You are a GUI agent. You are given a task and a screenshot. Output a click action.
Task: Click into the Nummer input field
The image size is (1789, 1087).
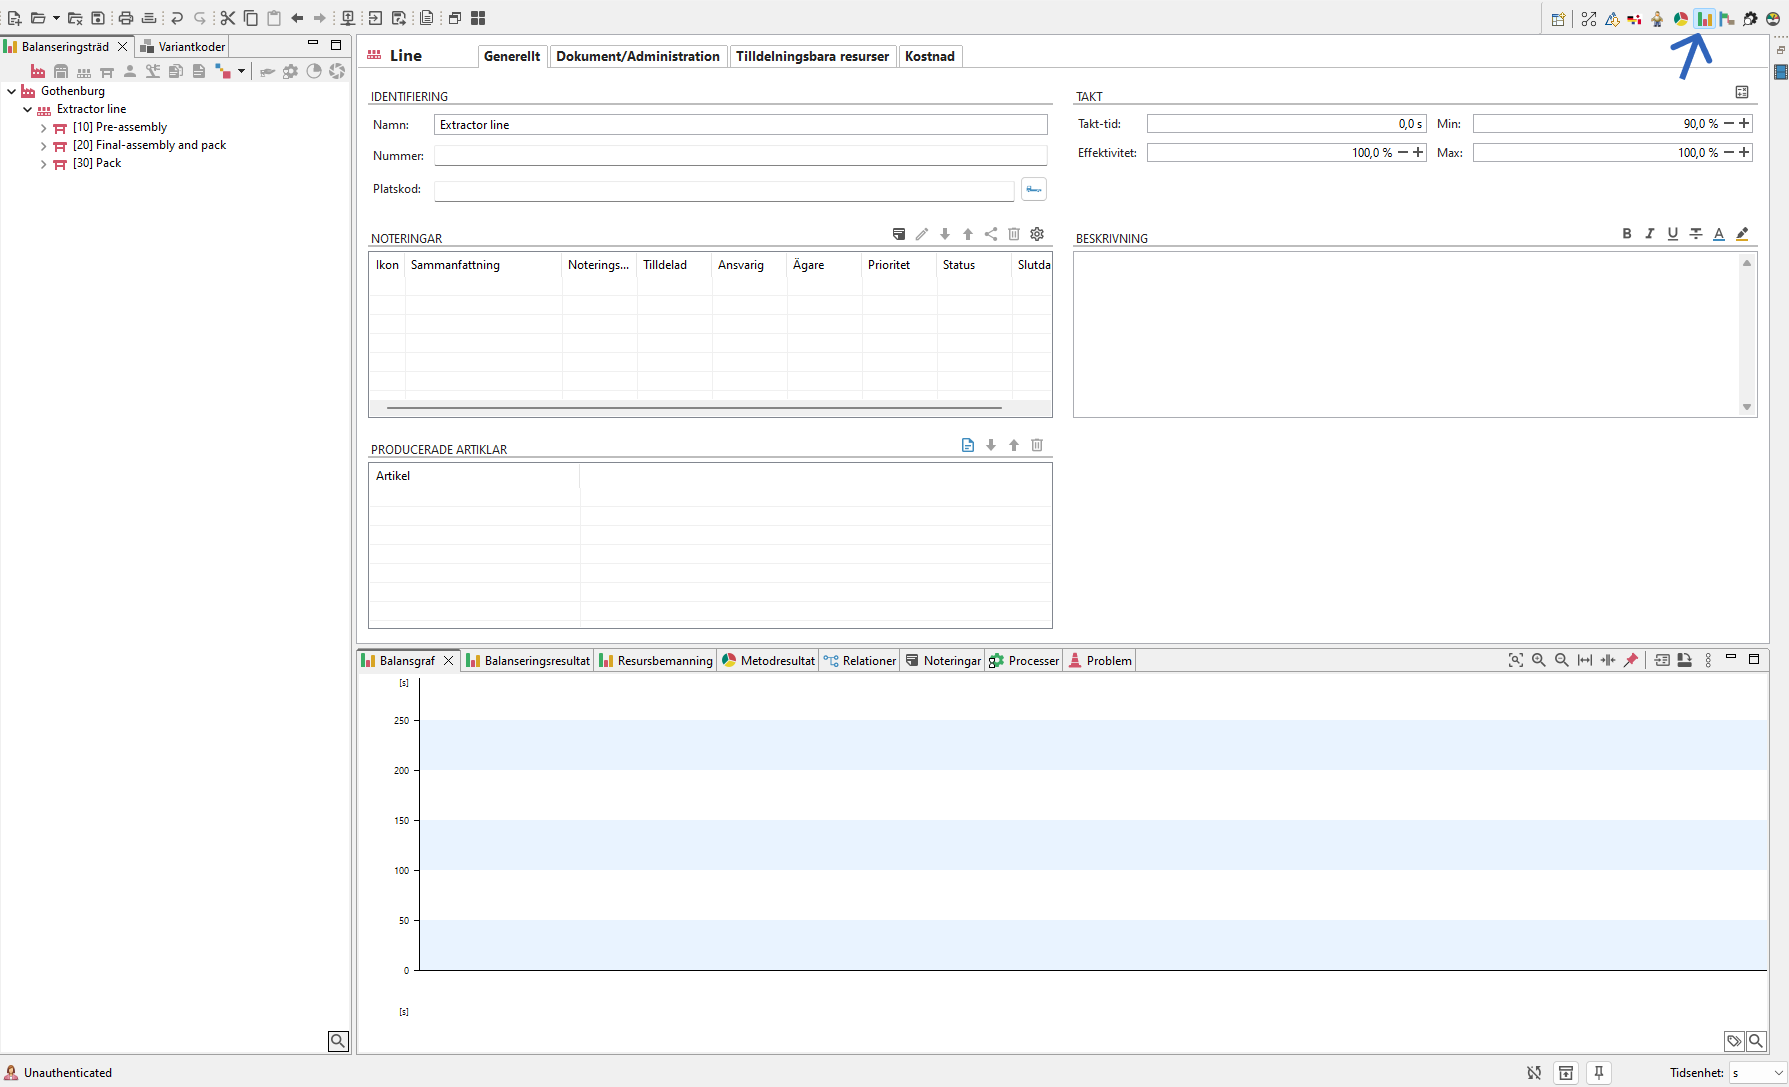(740, 156)
